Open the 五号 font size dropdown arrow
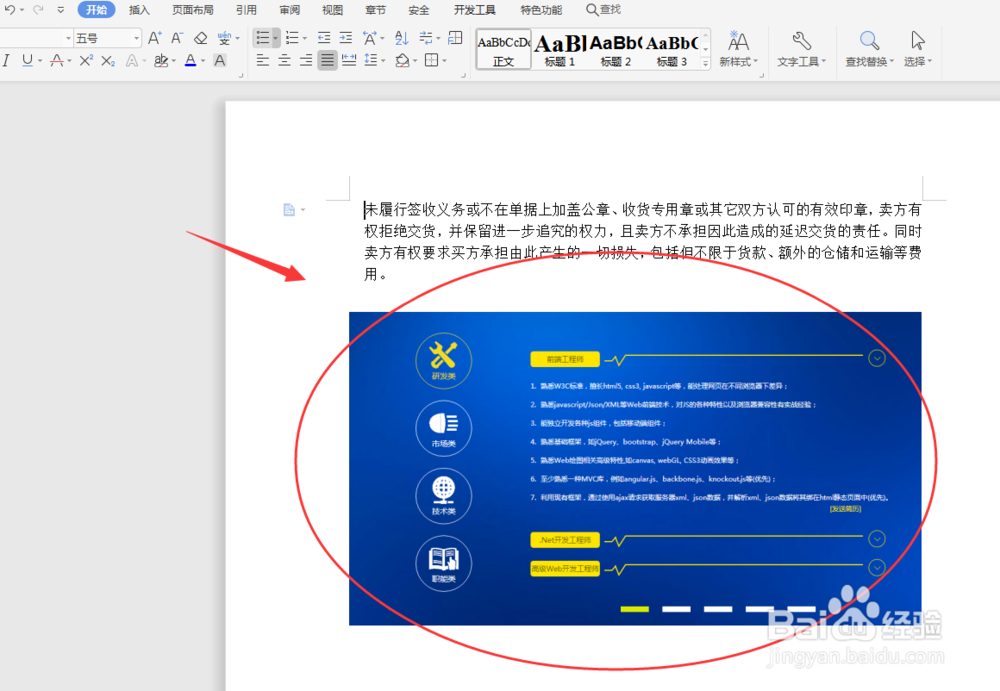The image size is (1000, 691). click(136, 38)
